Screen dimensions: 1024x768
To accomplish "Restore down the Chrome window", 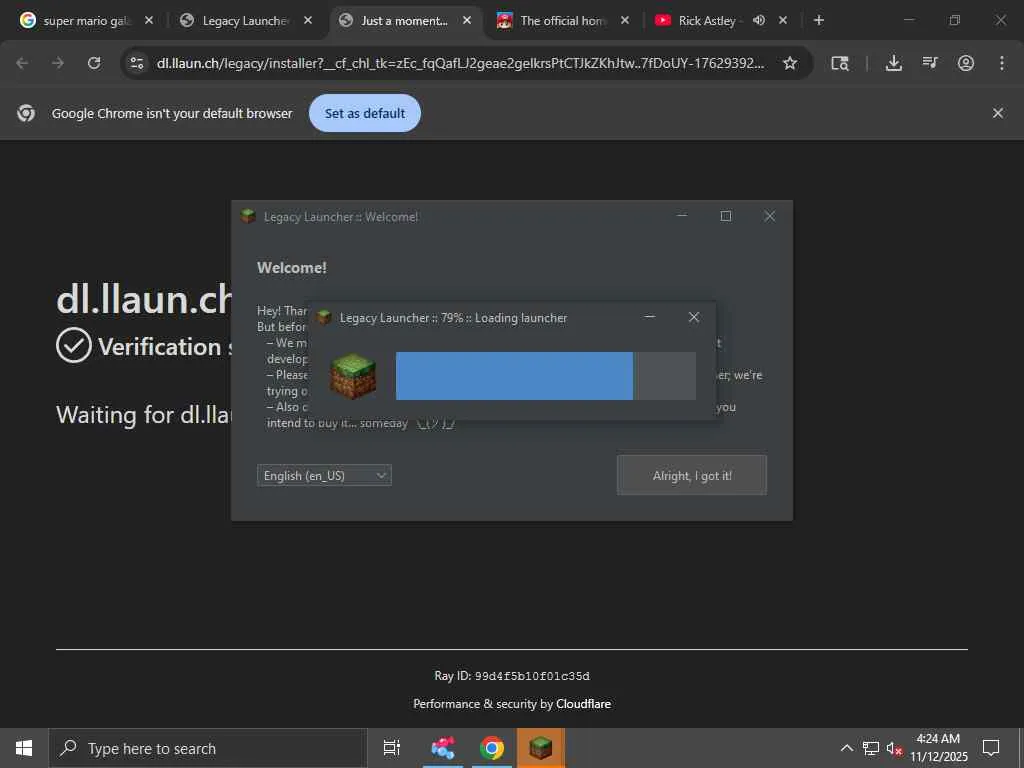I will [x=955, y=20].
